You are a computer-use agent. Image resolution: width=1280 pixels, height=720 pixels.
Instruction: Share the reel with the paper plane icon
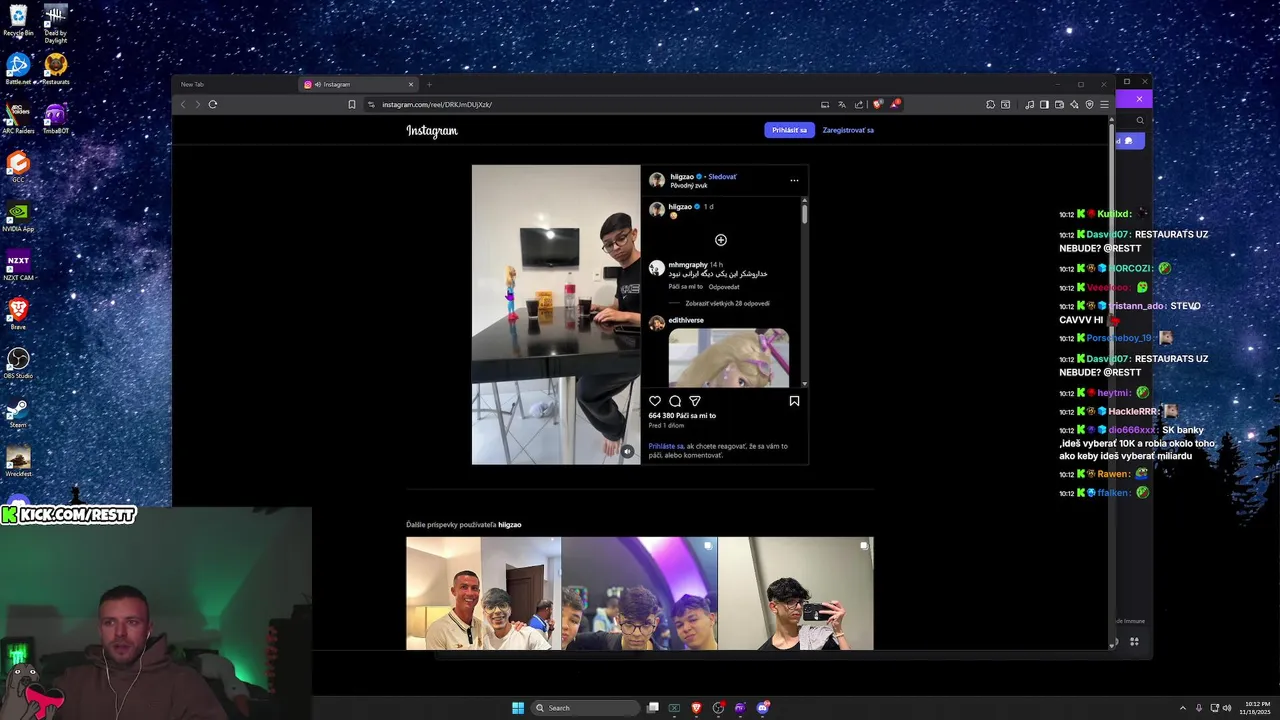[695, 401]
